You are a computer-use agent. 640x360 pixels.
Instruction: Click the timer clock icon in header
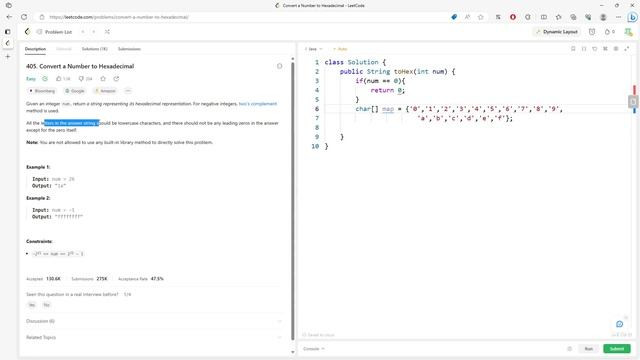tap(592, 32)
